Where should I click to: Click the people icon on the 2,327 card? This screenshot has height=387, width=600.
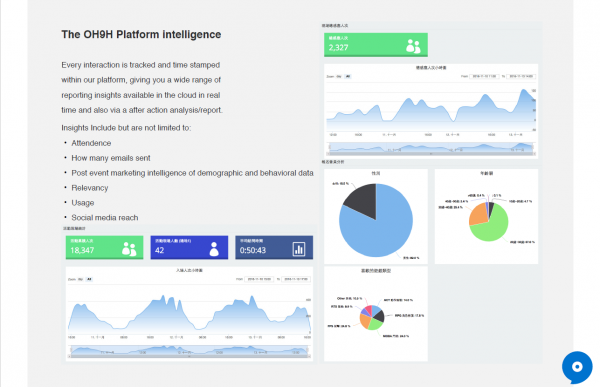tap(413, 46)
